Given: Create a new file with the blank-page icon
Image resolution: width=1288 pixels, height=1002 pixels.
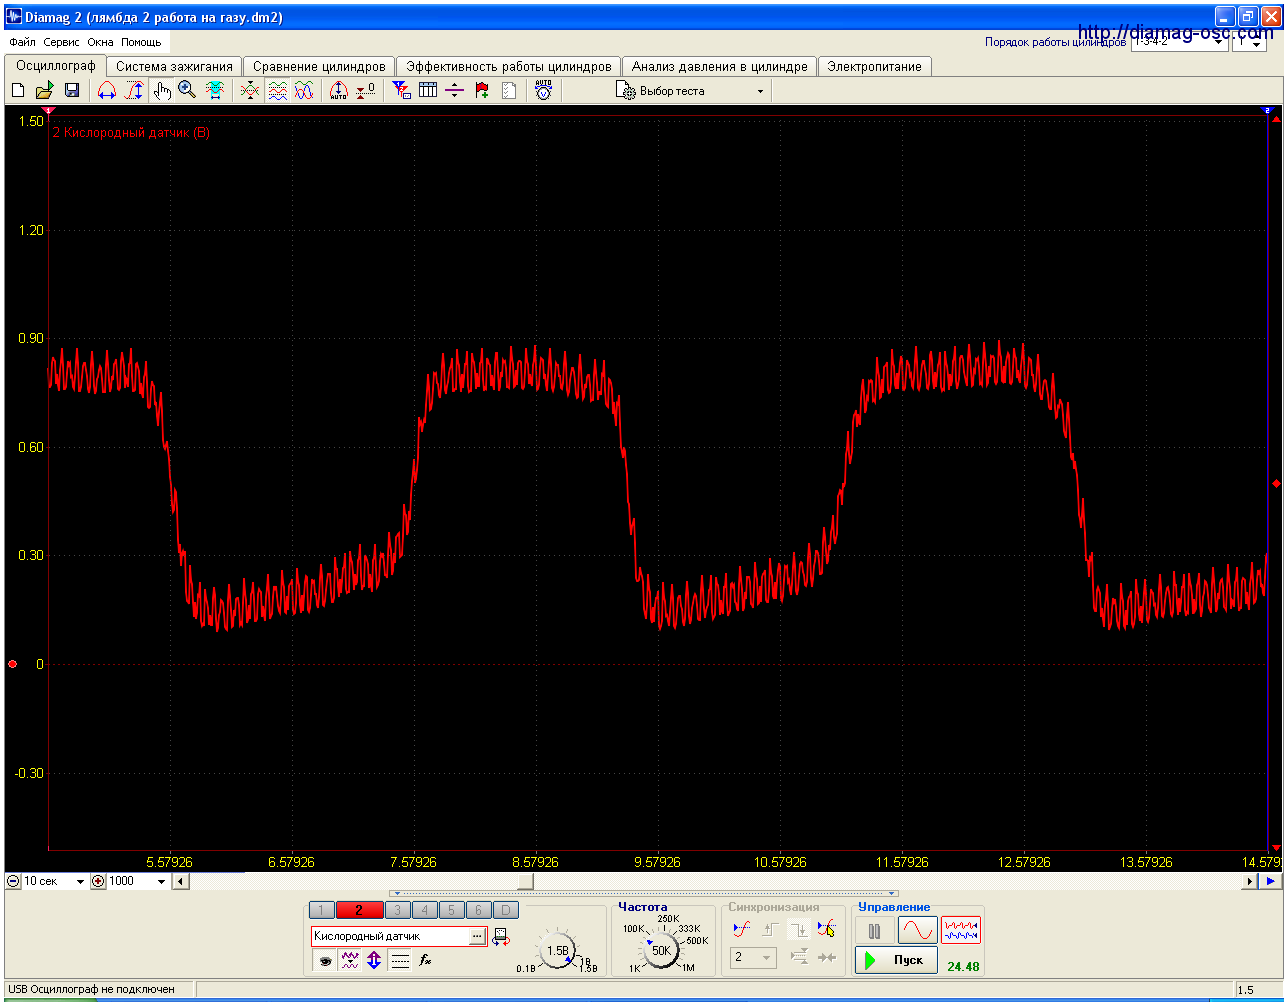Looking at the screenshot, I should point(17,91).
